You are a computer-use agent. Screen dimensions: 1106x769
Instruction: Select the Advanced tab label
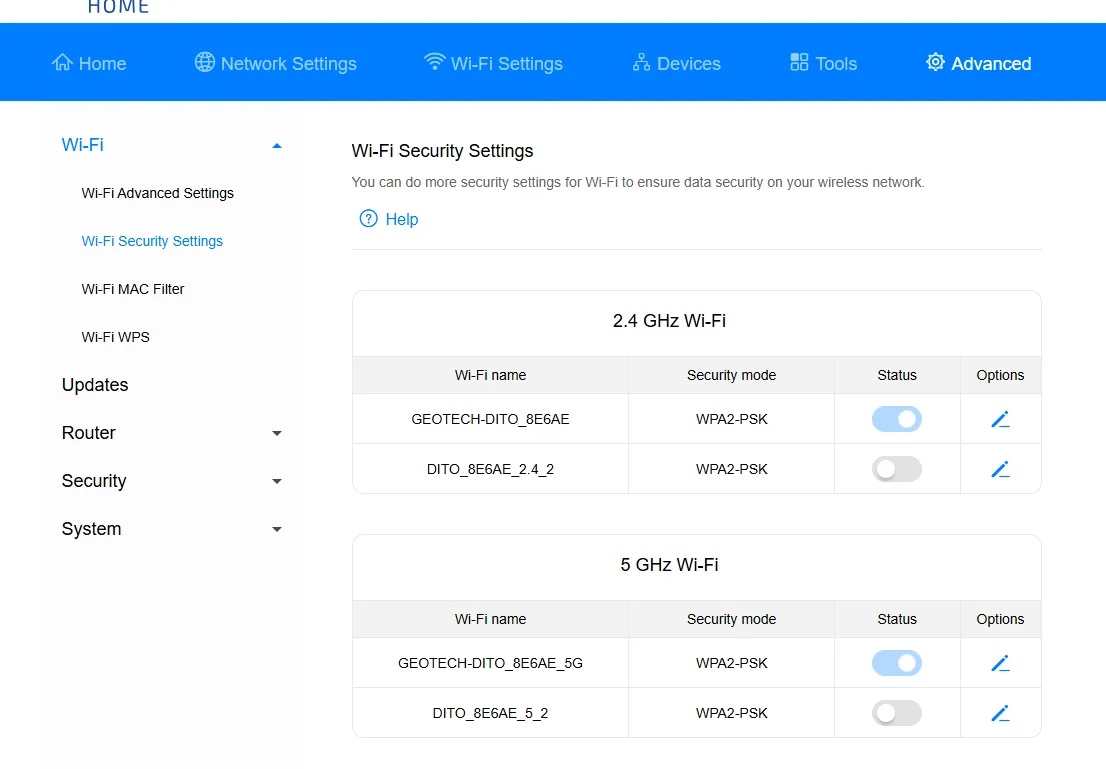pos(991,63)
